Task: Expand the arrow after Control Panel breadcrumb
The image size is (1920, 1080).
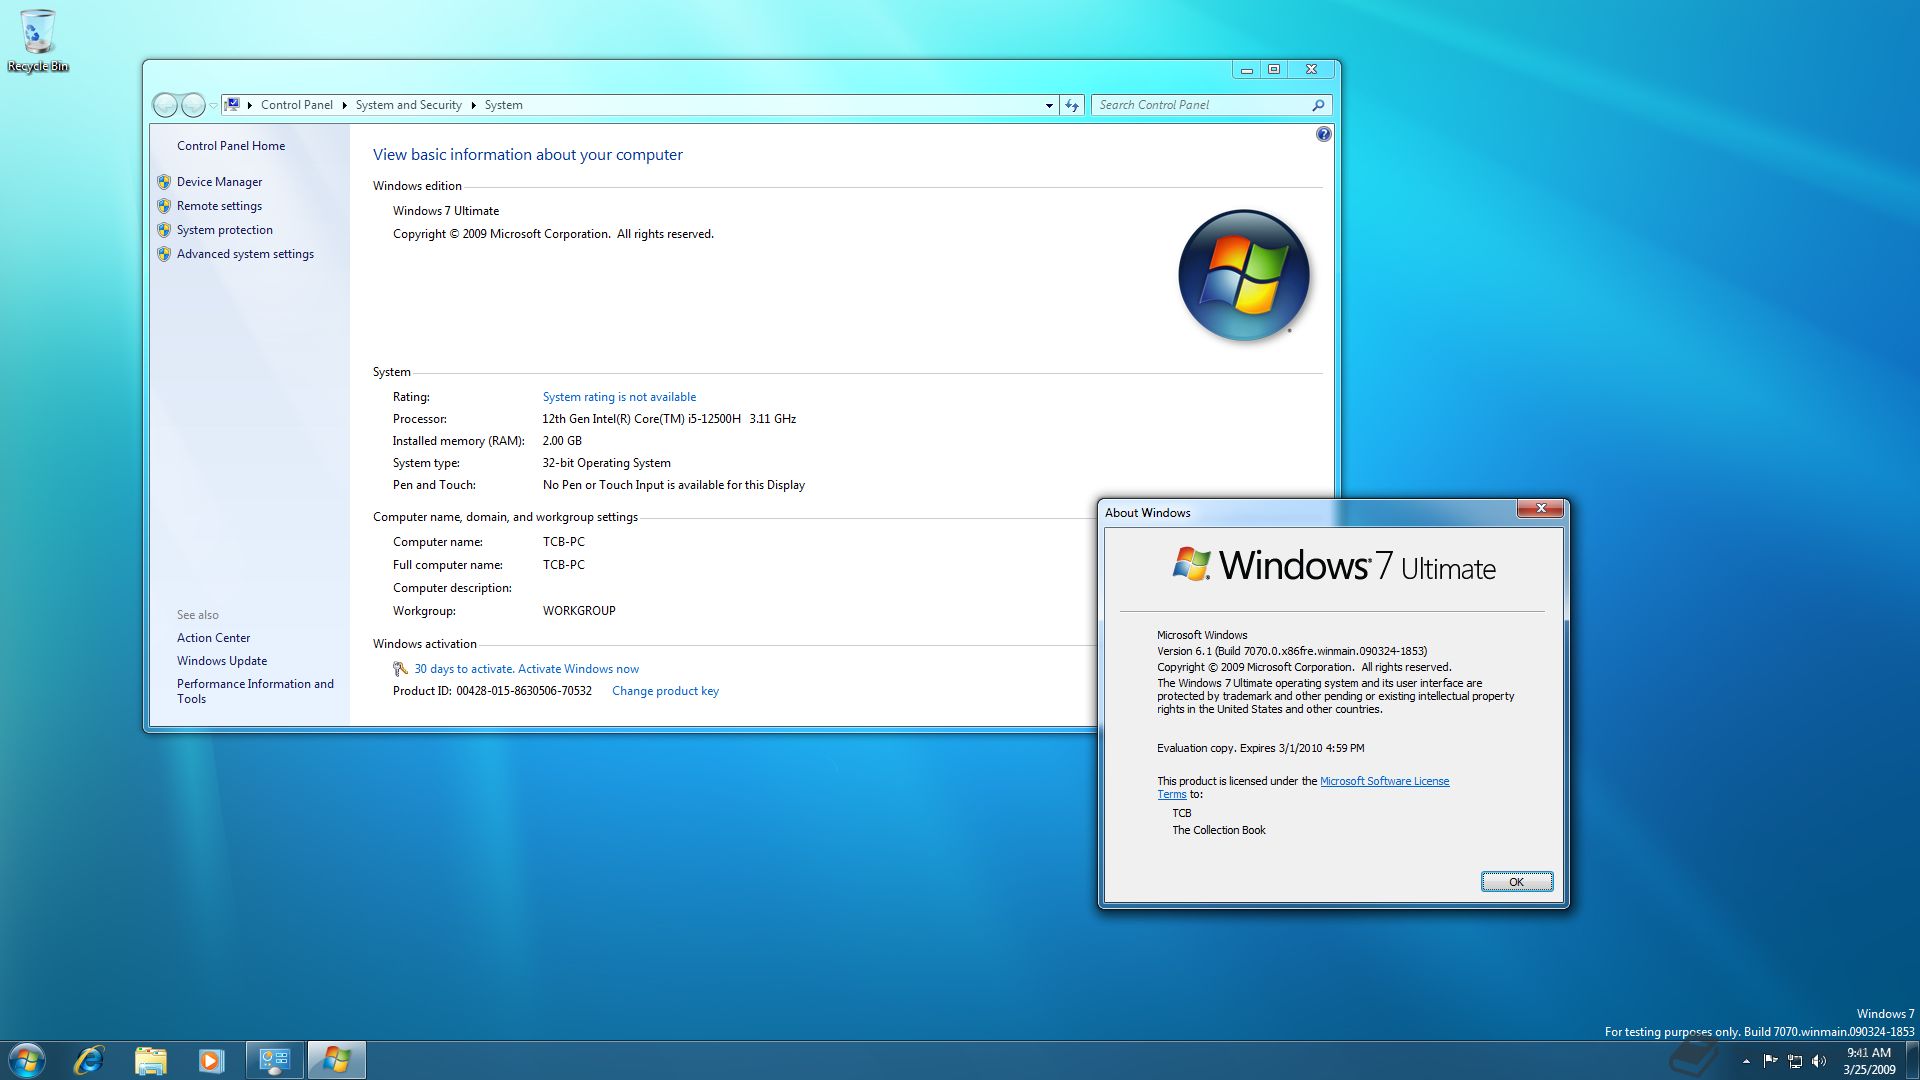Action: click(x=344, y=105)
